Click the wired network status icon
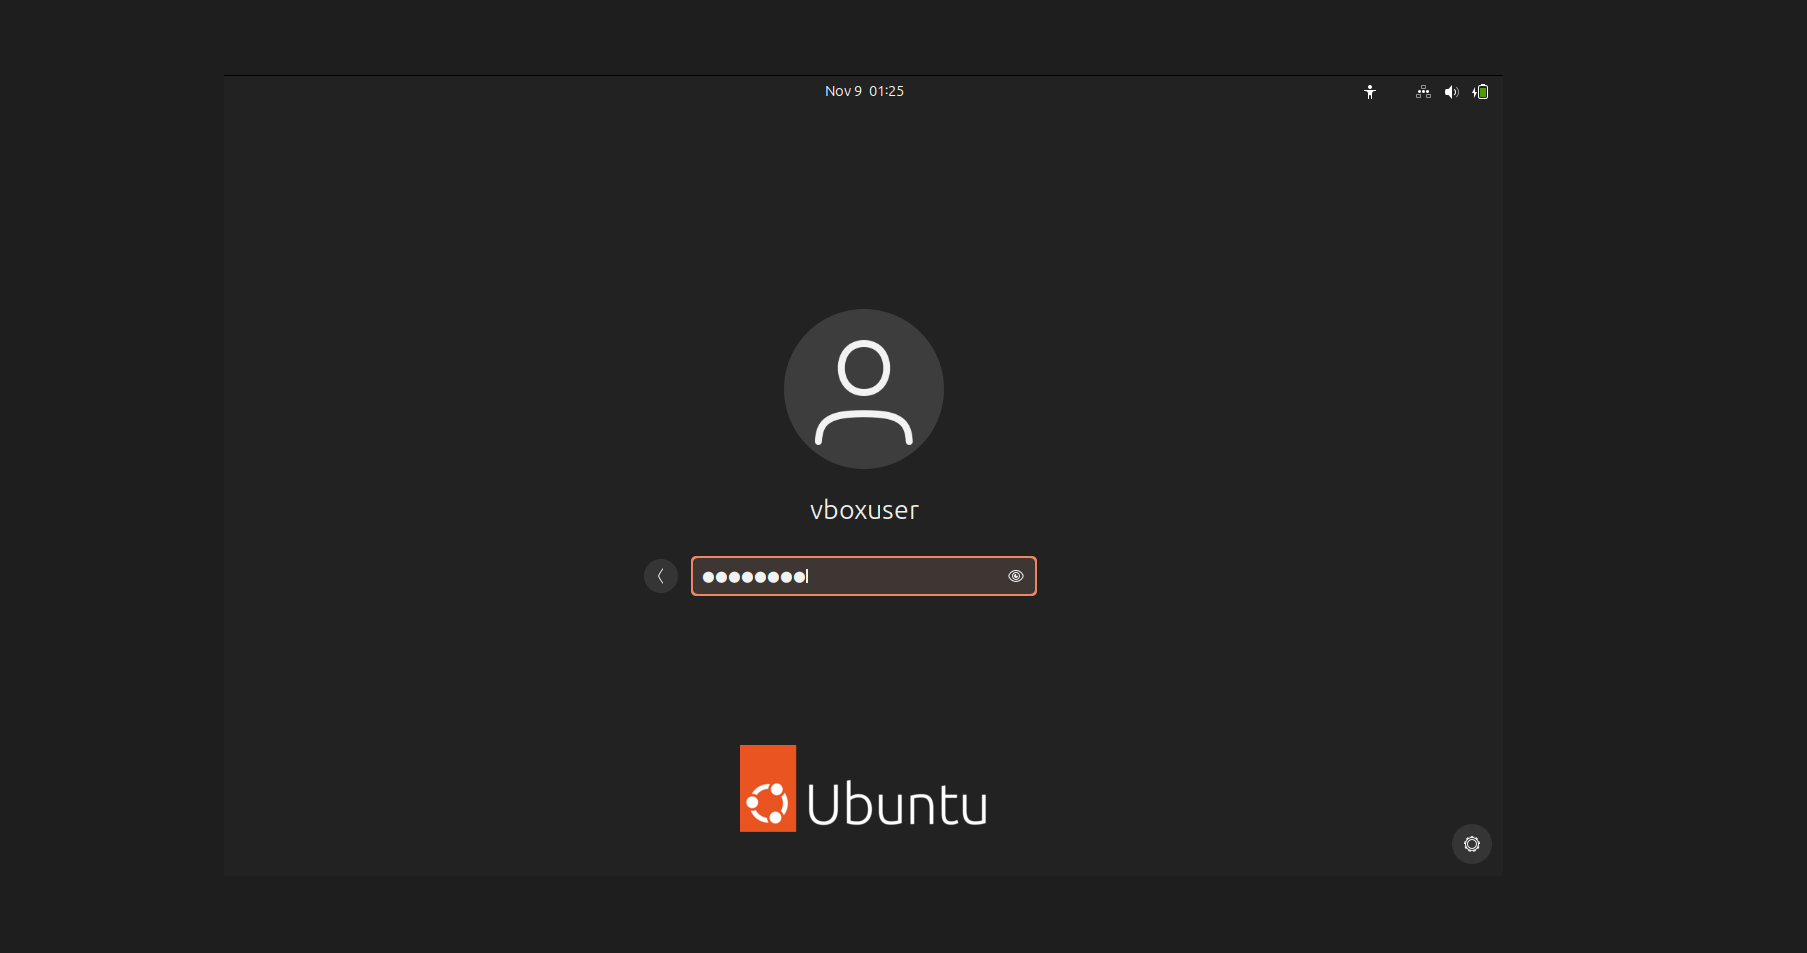Image resolution: width=1807 pixels, height=953 pixels. (1423, 92)
